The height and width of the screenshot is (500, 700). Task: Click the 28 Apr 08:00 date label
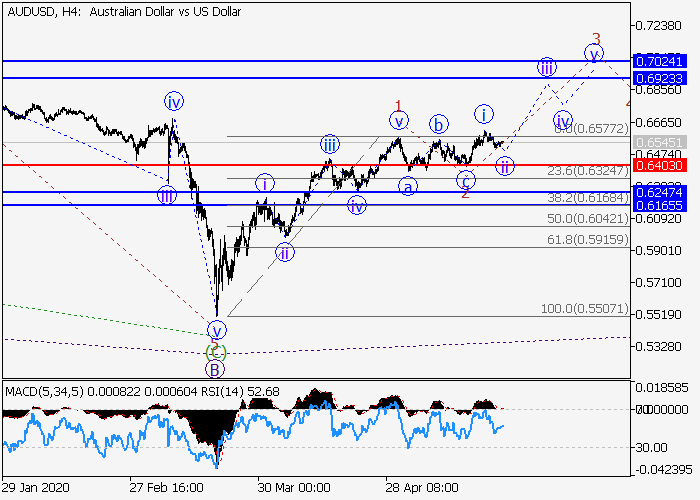(422, 488)
